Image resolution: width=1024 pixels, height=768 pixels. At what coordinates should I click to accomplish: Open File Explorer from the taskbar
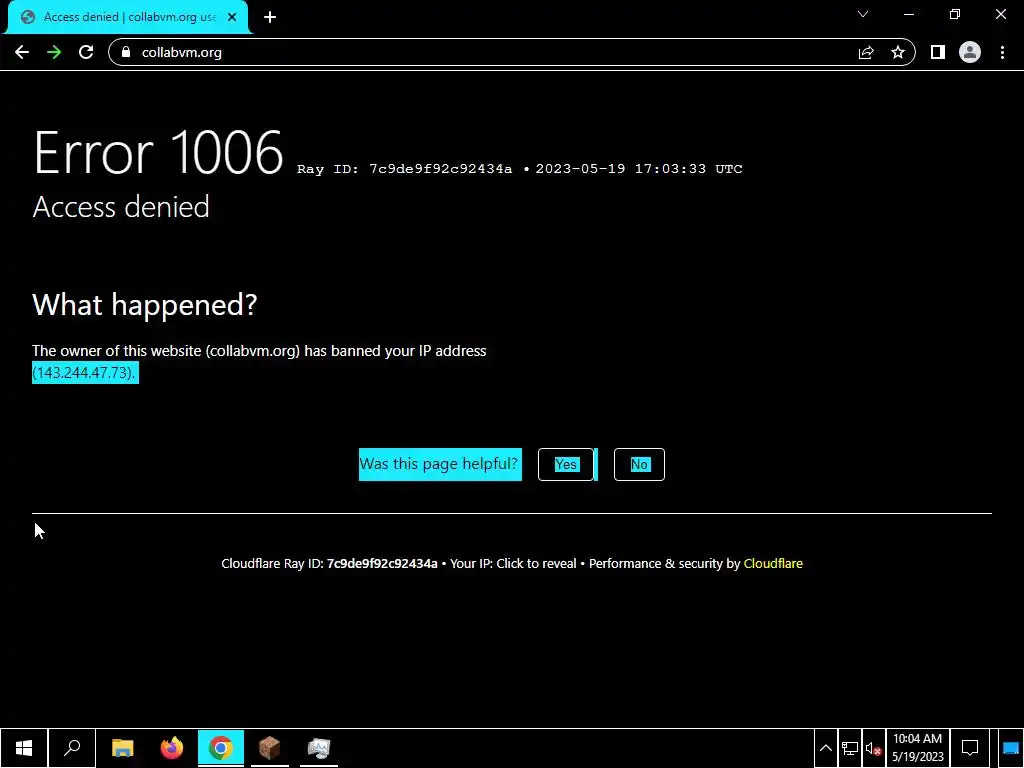[123, 748]
